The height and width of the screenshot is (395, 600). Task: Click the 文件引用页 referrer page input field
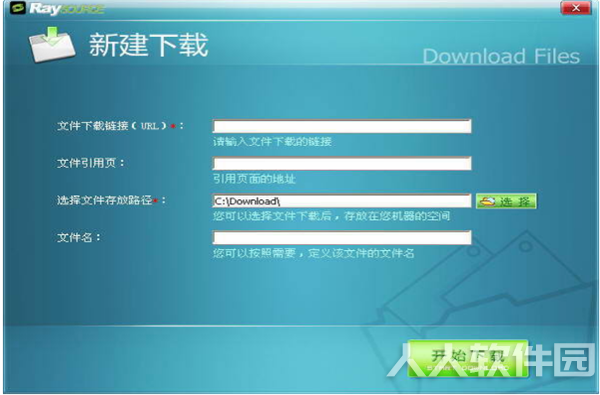(342, 163)
